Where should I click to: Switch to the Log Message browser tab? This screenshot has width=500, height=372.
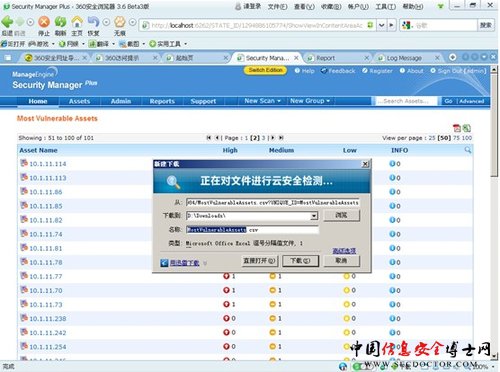[409, 58]
